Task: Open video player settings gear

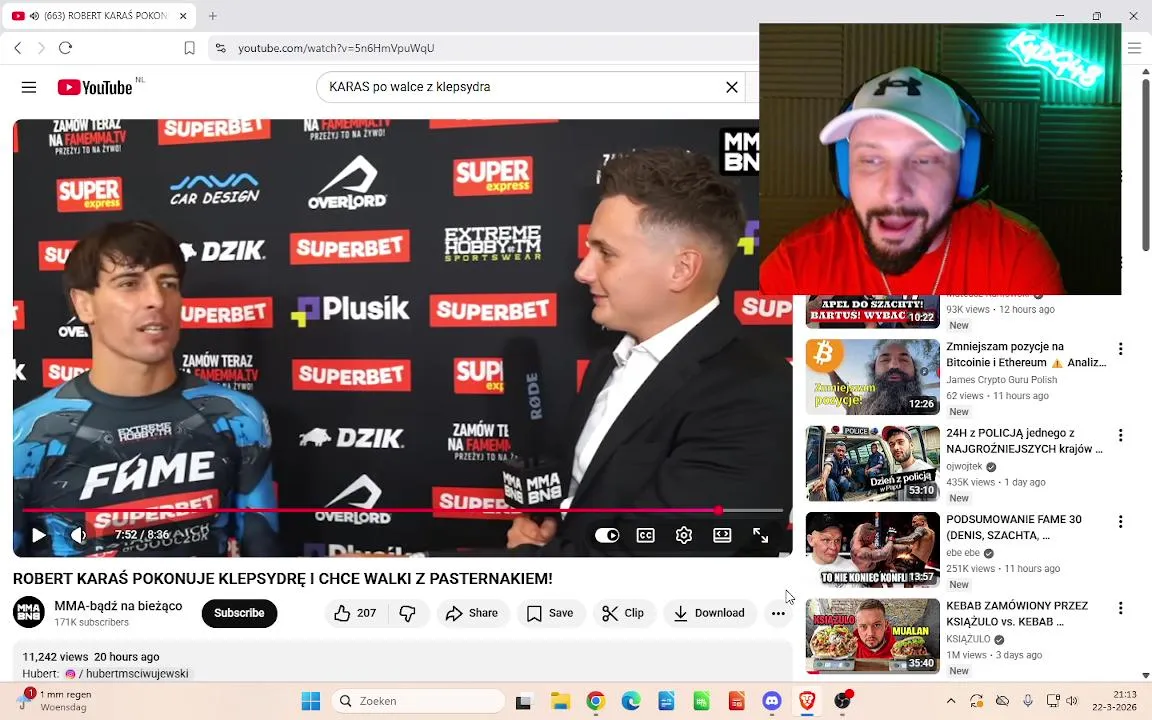Action: coord(683,535)
